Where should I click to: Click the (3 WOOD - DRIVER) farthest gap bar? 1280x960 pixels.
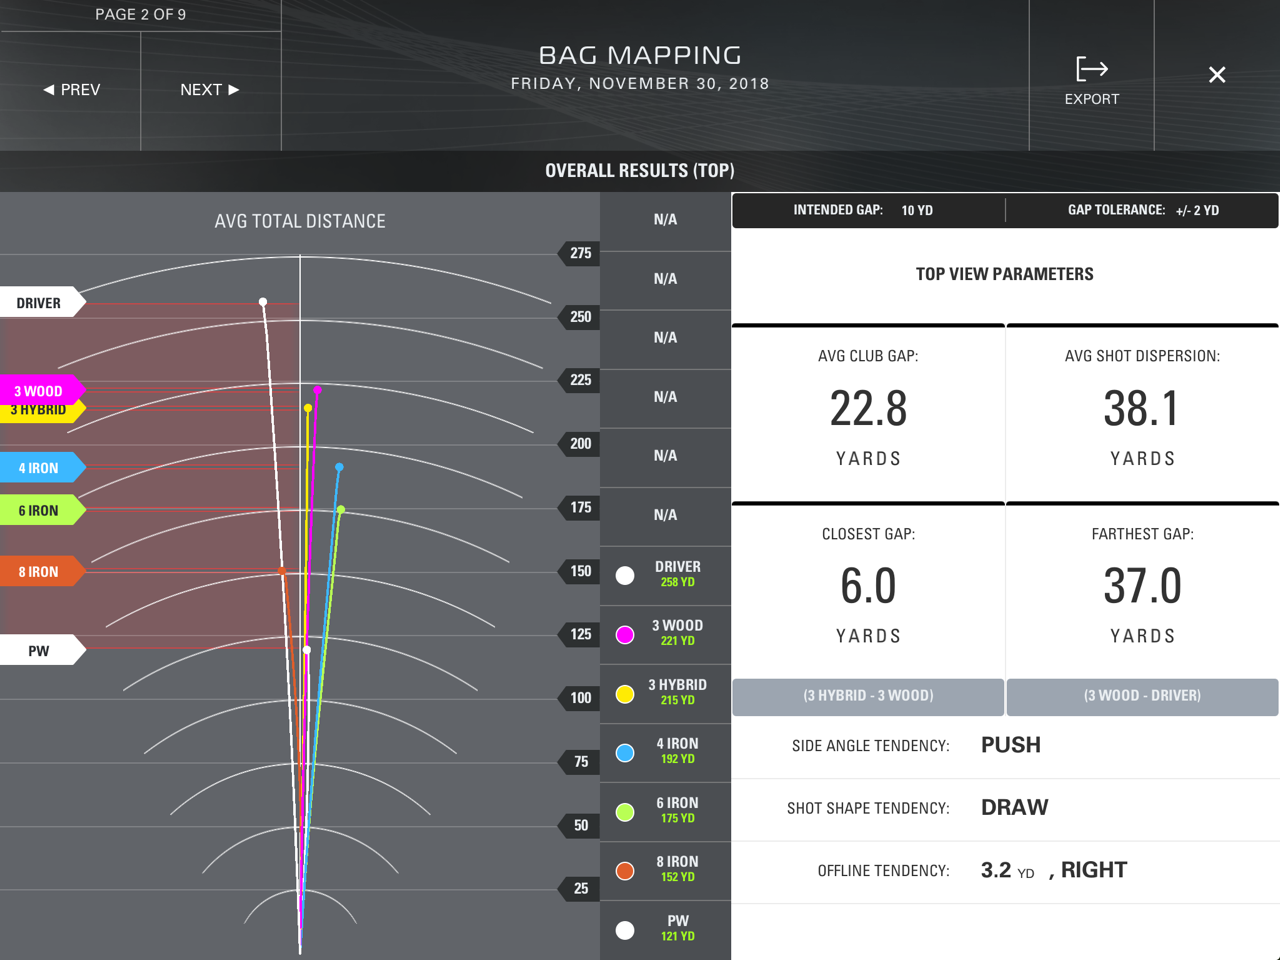pos(1142,696)
